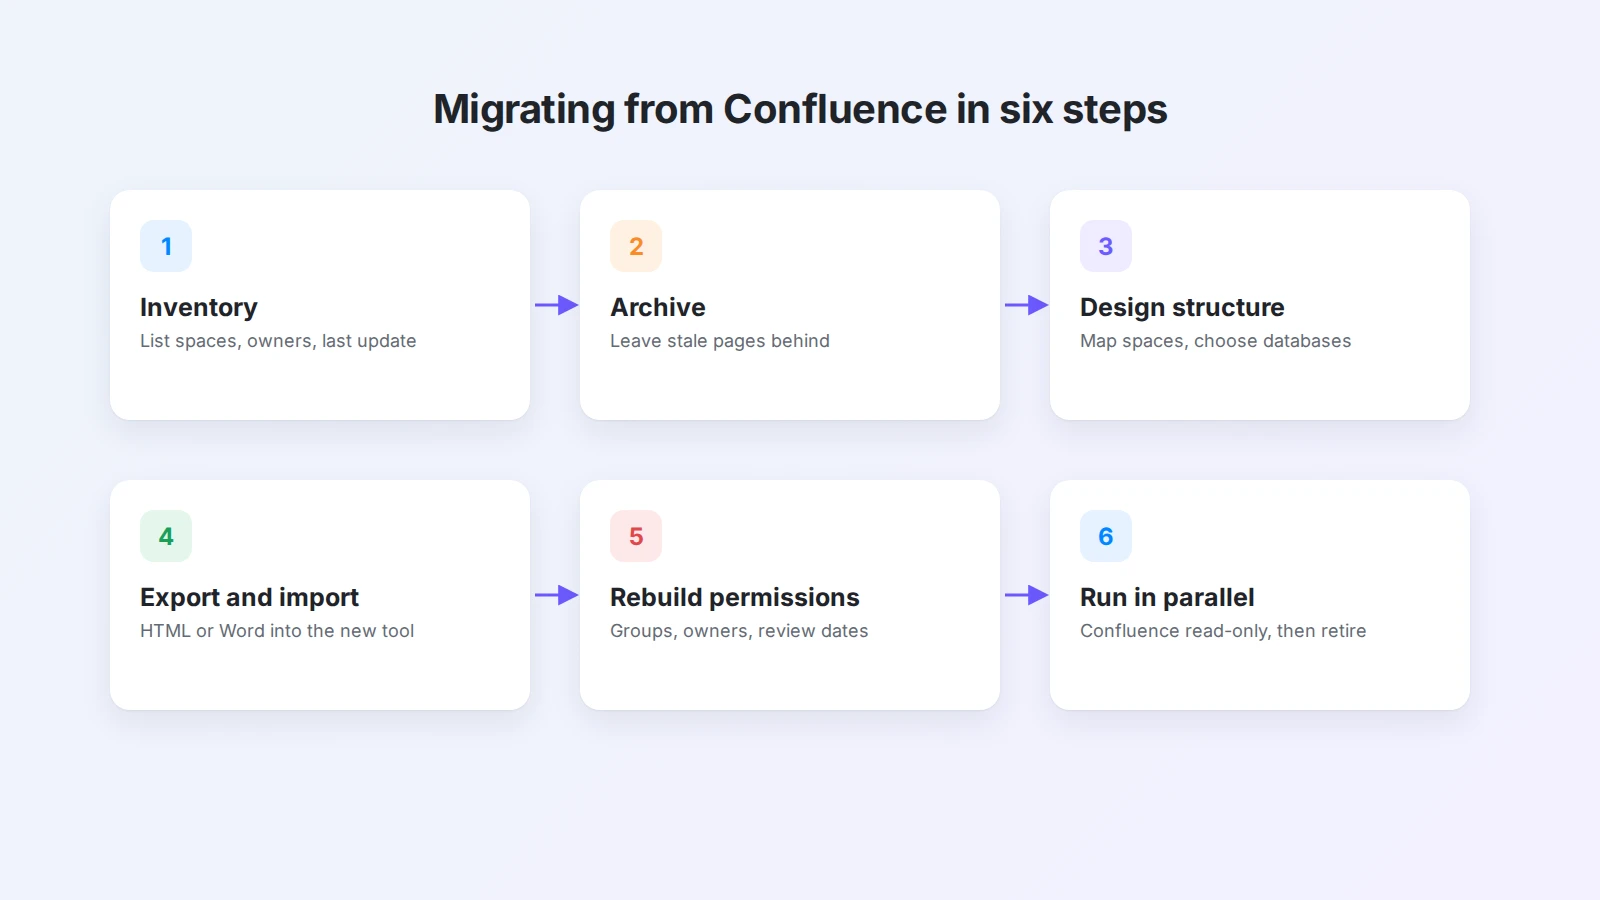The image size is (1600, 900).
Task: Click the 'Archive' card heading
Action: click(658, 307)
